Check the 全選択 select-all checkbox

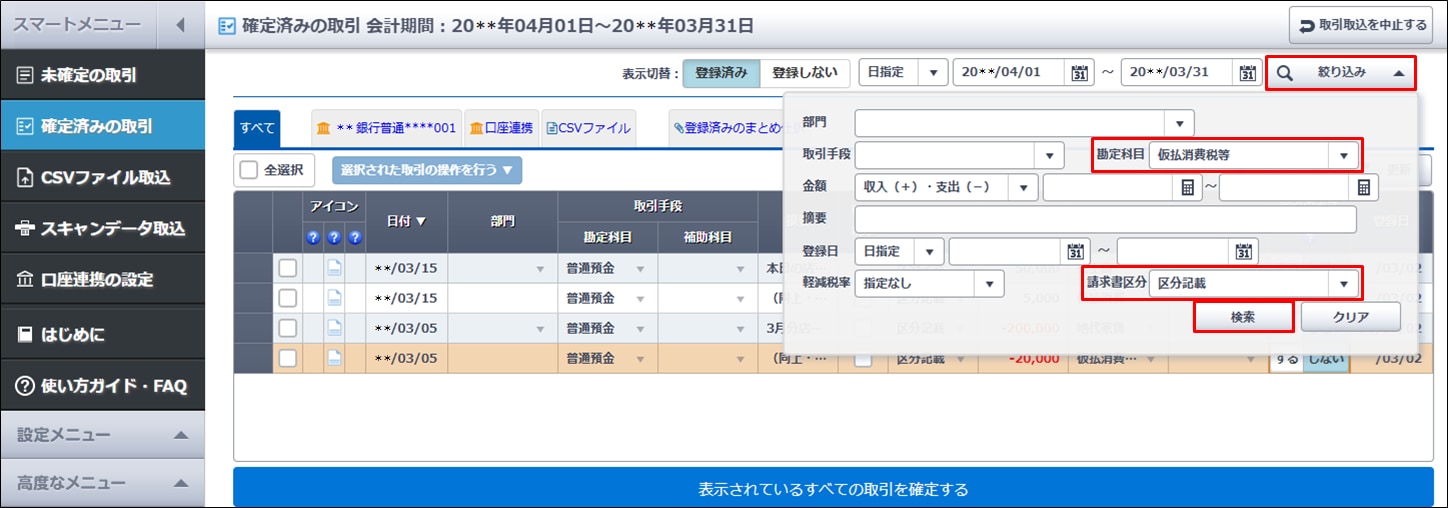pos(249,170)
